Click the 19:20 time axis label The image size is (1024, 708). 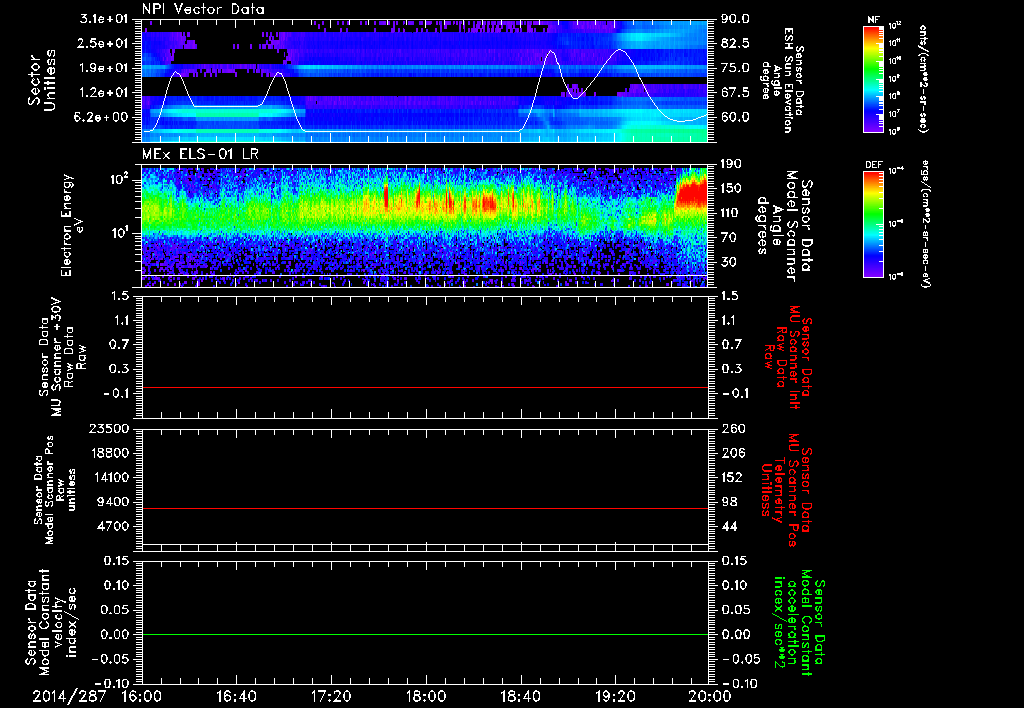[615, 696]
